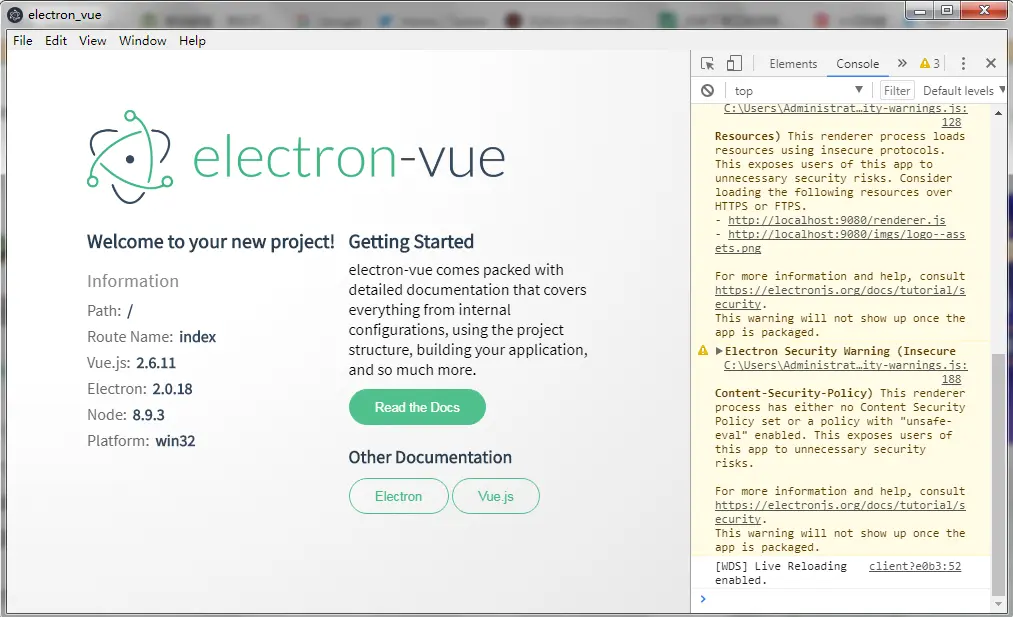The width and height of the screenshot is (1013, 617).
Task: Click the warning icon beside Electron Security Warning
Action: click(703, 351)
